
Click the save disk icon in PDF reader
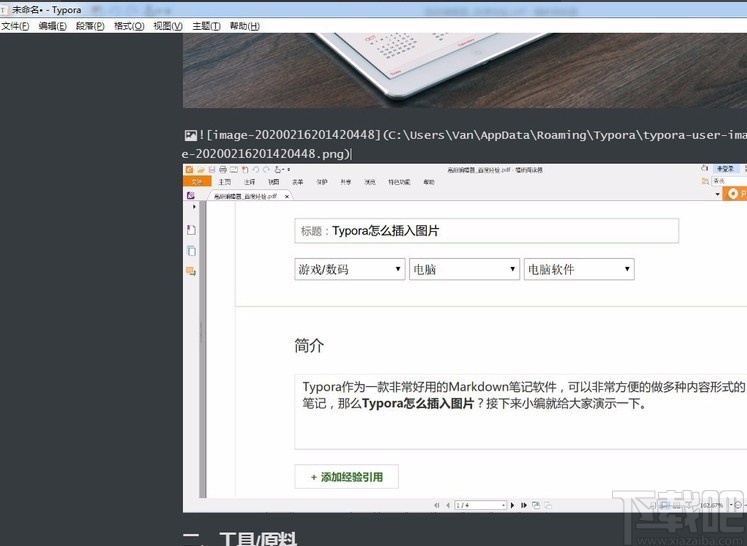point(212,169)
